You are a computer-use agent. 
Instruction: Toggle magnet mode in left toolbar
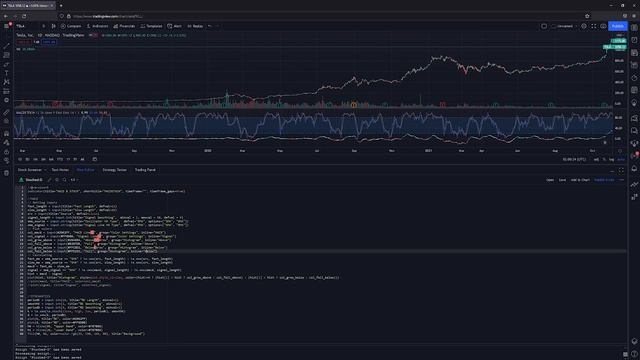tap(7, 133)
